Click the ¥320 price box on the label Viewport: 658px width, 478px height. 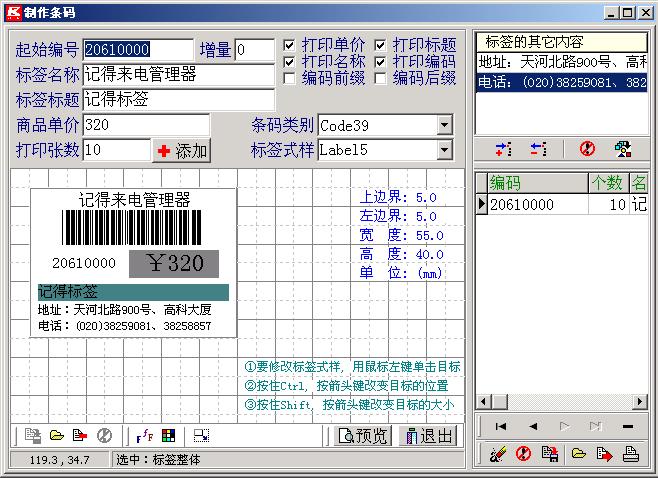pyautogui.click(x=174, y=264)
